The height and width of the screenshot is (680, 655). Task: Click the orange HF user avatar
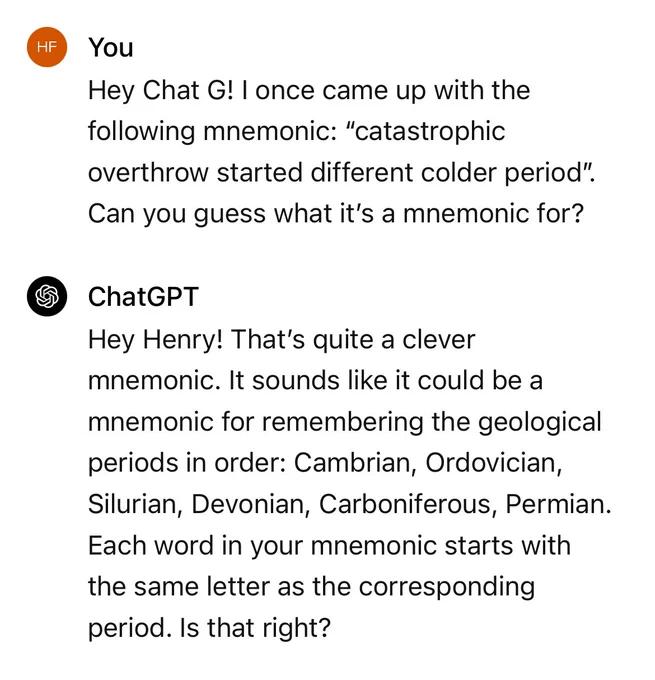point(47,47)
